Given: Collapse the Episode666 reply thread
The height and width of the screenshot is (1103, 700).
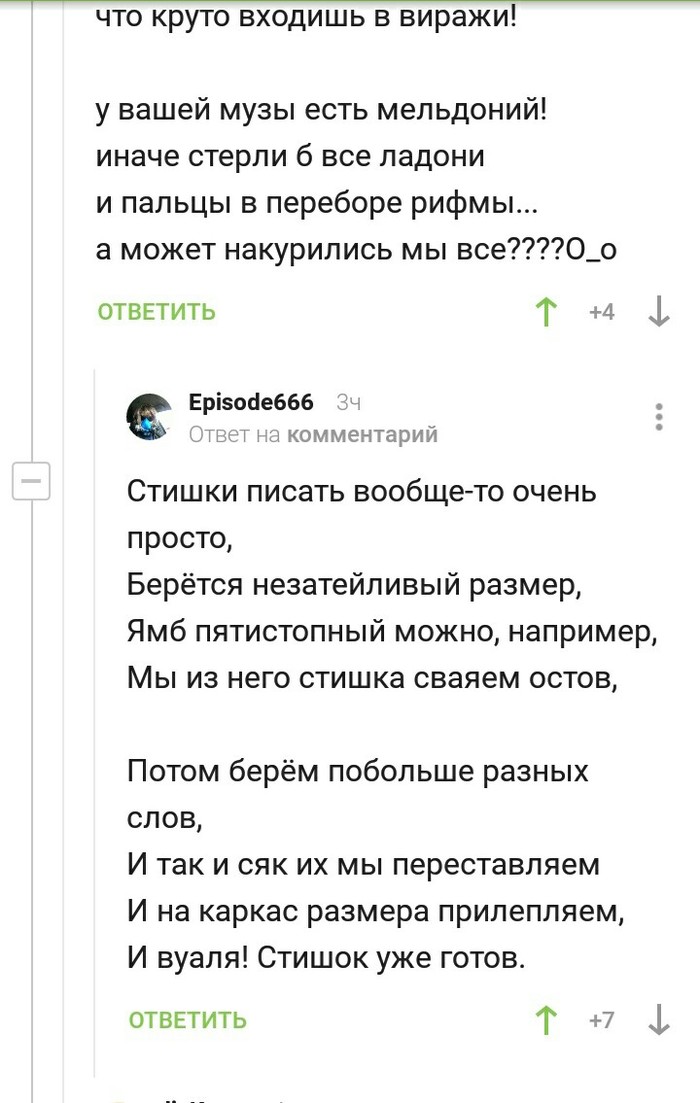Looking at the screenshot, I should pyautogui.click(x=30, y=482).
